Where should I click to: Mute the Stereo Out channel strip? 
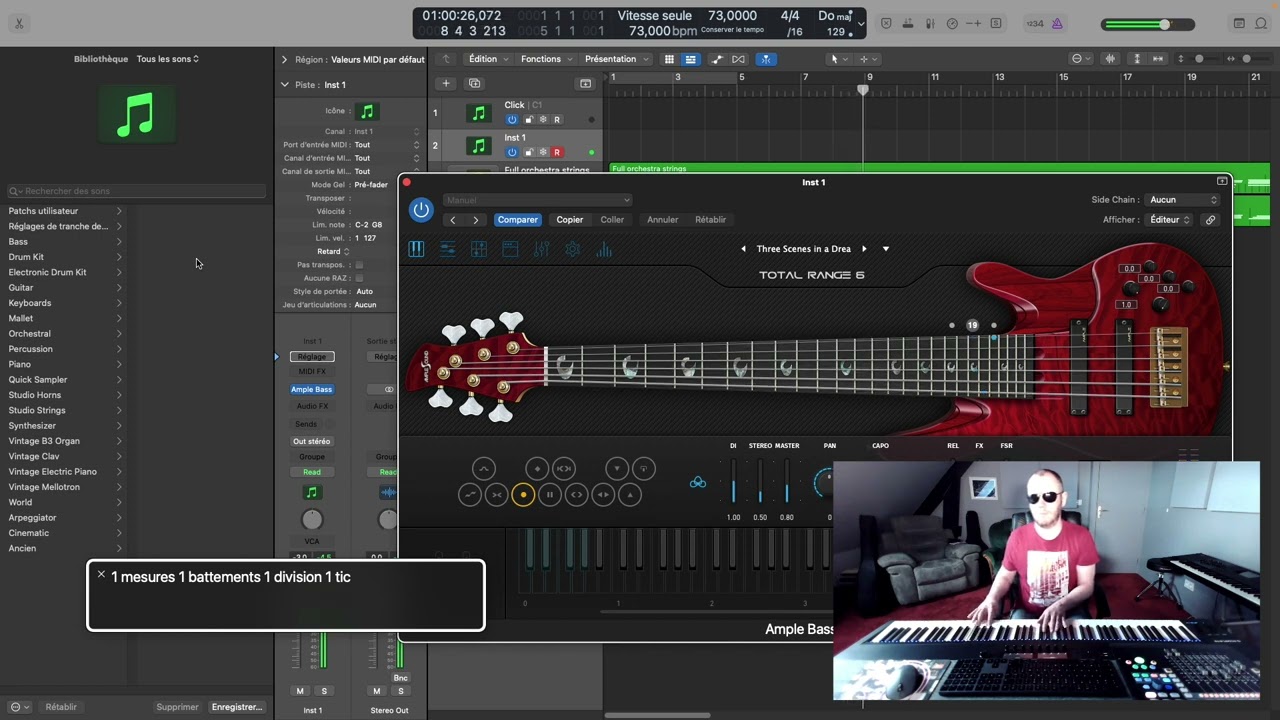tap(377, 691)
